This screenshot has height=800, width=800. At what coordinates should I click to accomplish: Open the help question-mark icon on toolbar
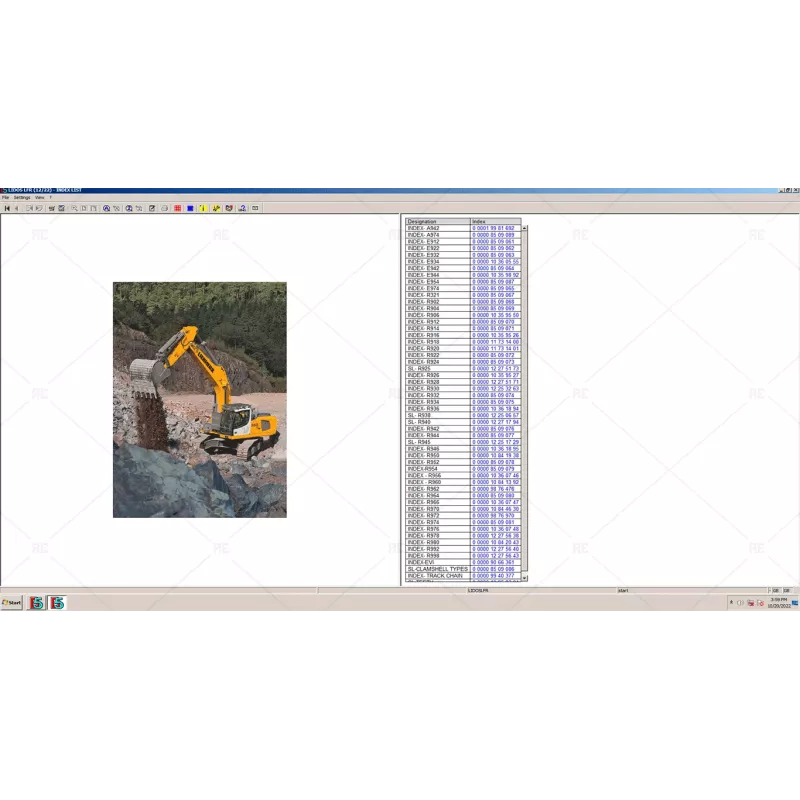[x=242, y=208]
